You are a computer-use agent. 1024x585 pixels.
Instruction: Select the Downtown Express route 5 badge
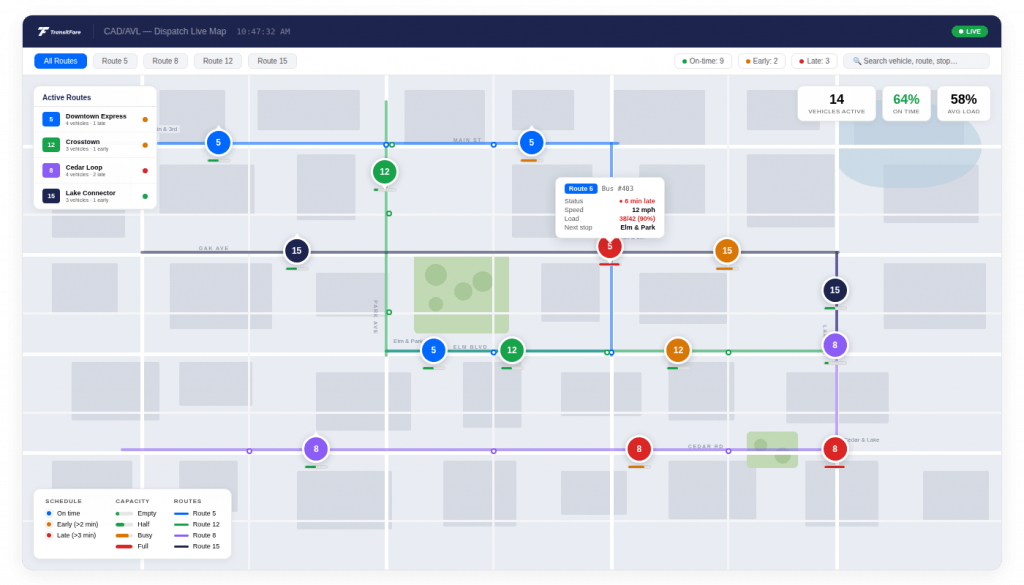[49, 119]
